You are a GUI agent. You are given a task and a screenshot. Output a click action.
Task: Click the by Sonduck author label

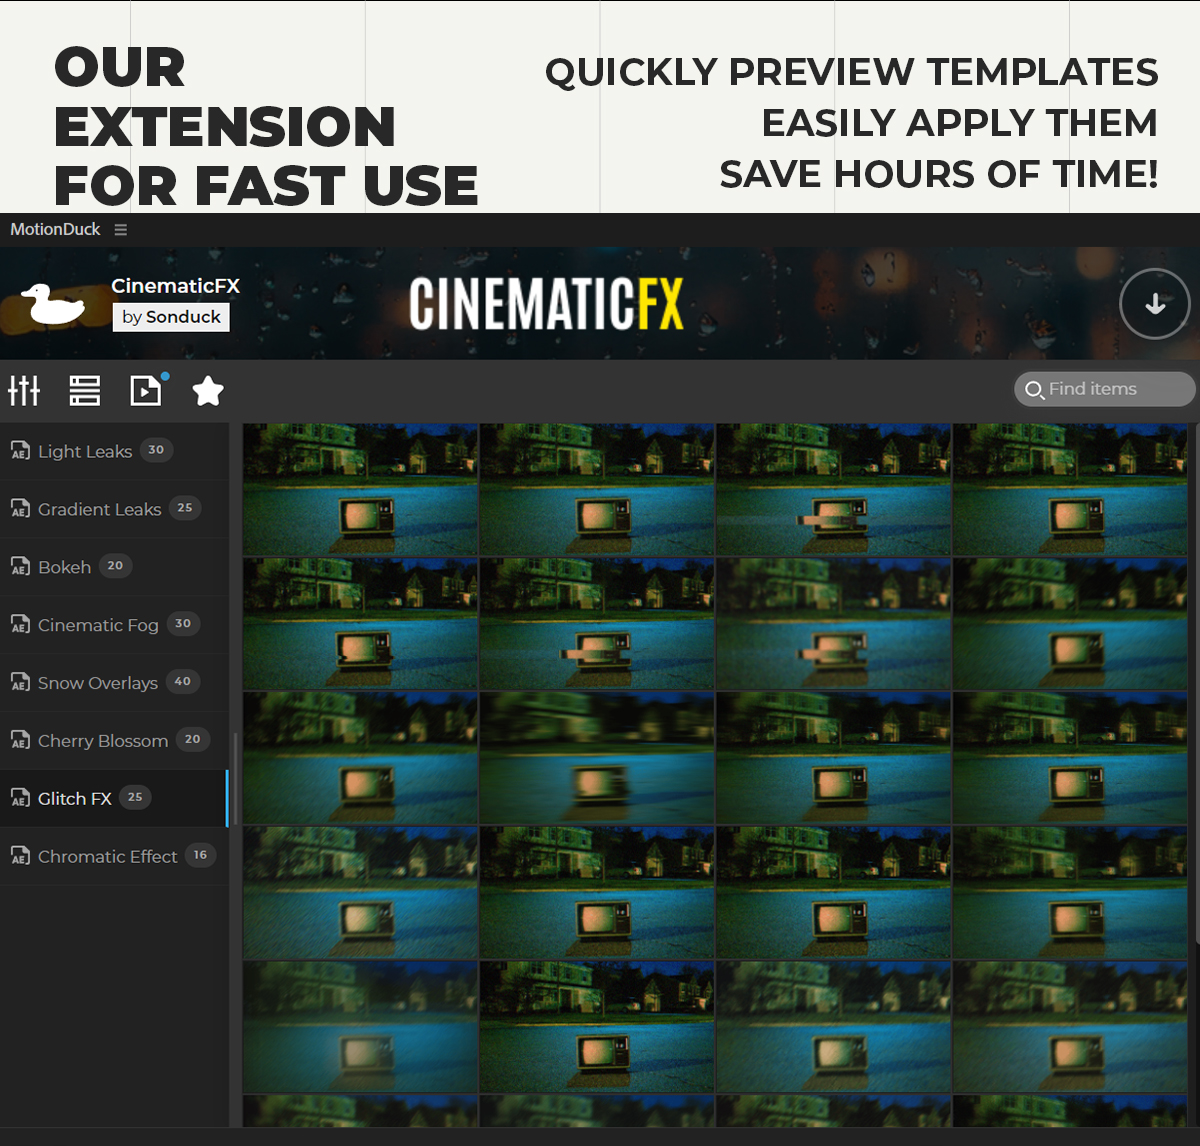pyautogui.click(x=171, y=317)
